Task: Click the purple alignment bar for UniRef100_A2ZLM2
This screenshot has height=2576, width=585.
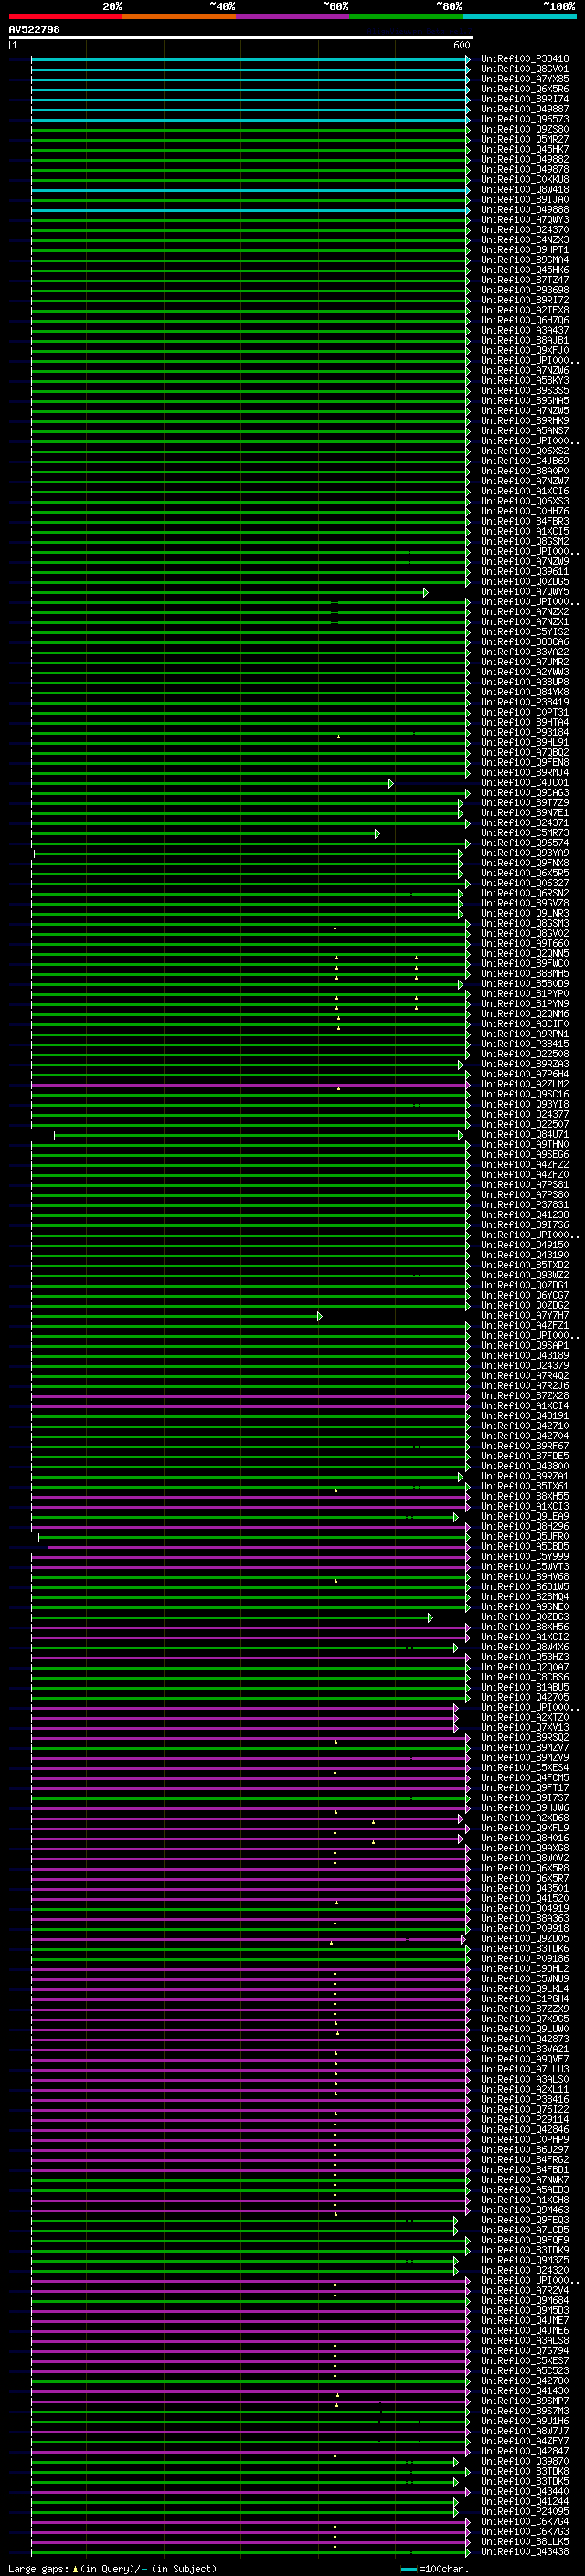Action: point(250,1084)
